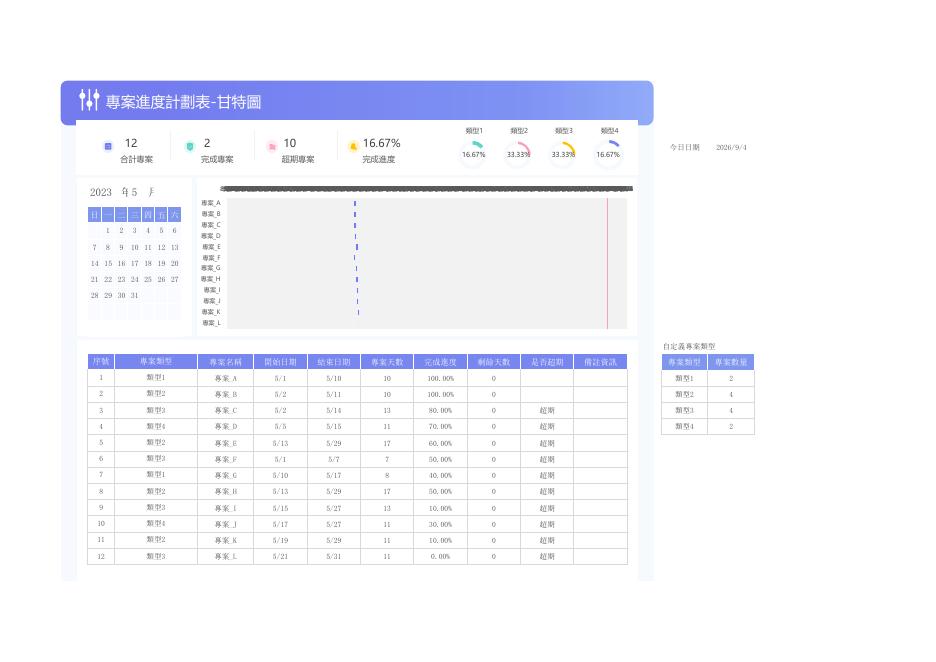Click the 類型4 row in the side table
The width and height of the screenshot is (936, 662).
tap(708, 427)
